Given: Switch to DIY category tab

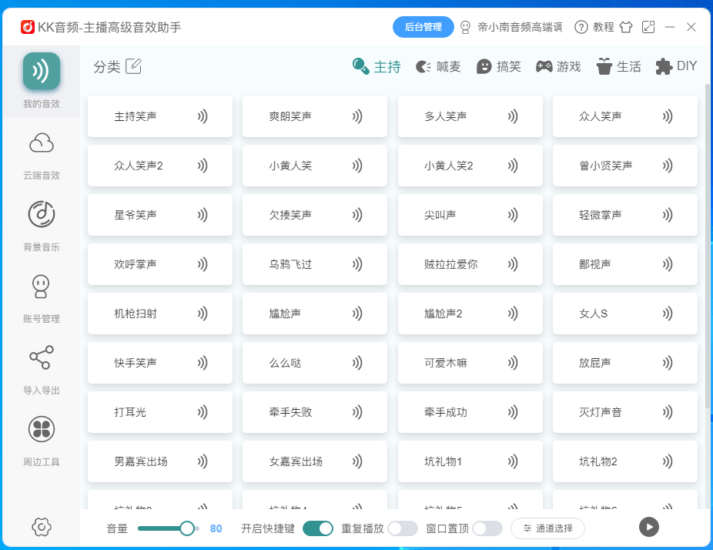Looking at the screenshot, I should [x=676, y=66].
